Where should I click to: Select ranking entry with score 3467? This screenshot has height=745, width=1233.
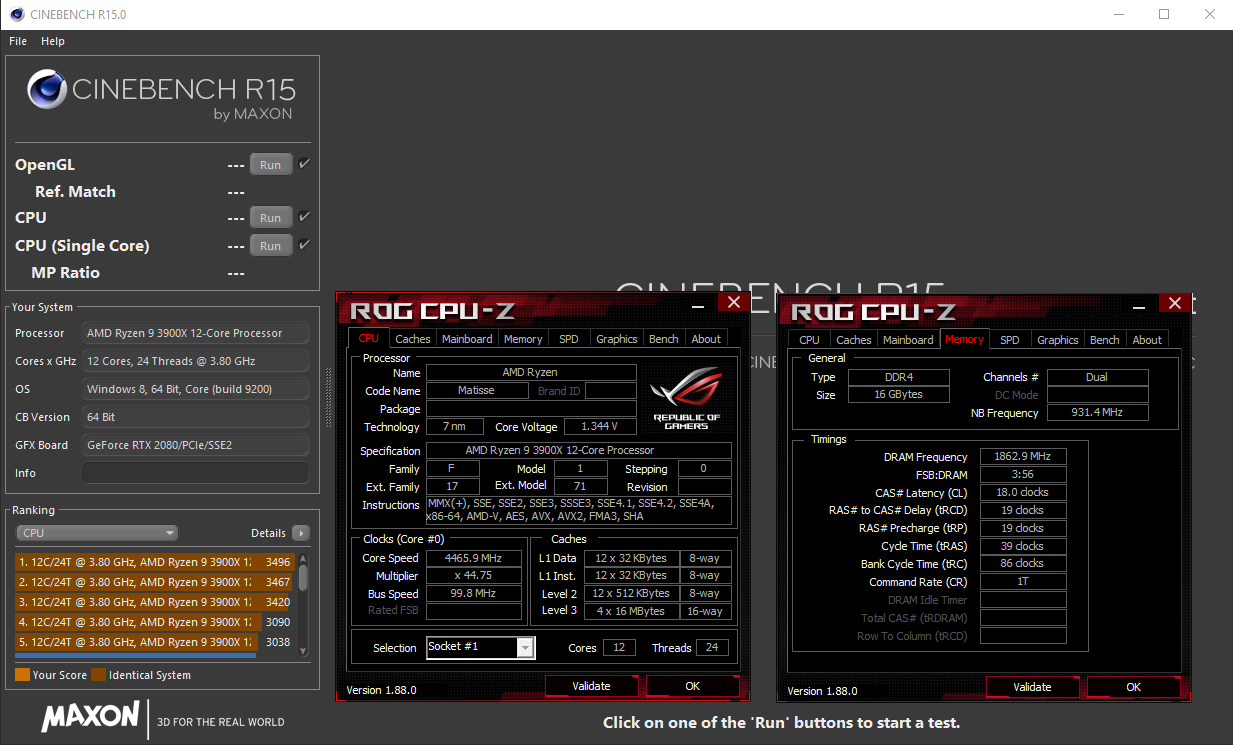[x=155, y=582]
